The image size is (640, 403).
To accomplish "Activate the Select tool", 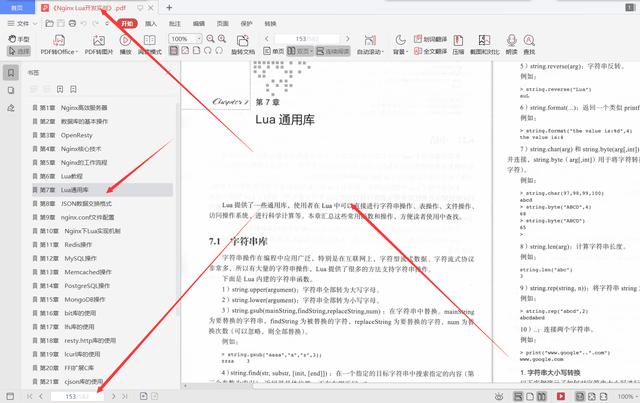I will click(x=19, y=51).
